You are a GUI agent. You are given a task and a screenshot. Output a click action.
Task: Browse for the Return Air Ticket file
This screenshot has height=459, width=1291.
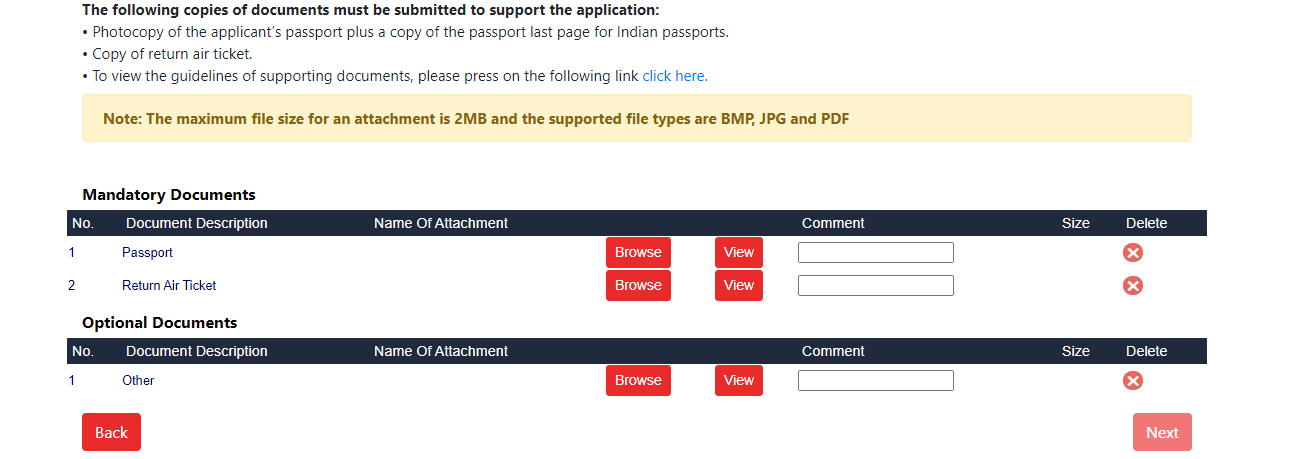tap(638, 285)
